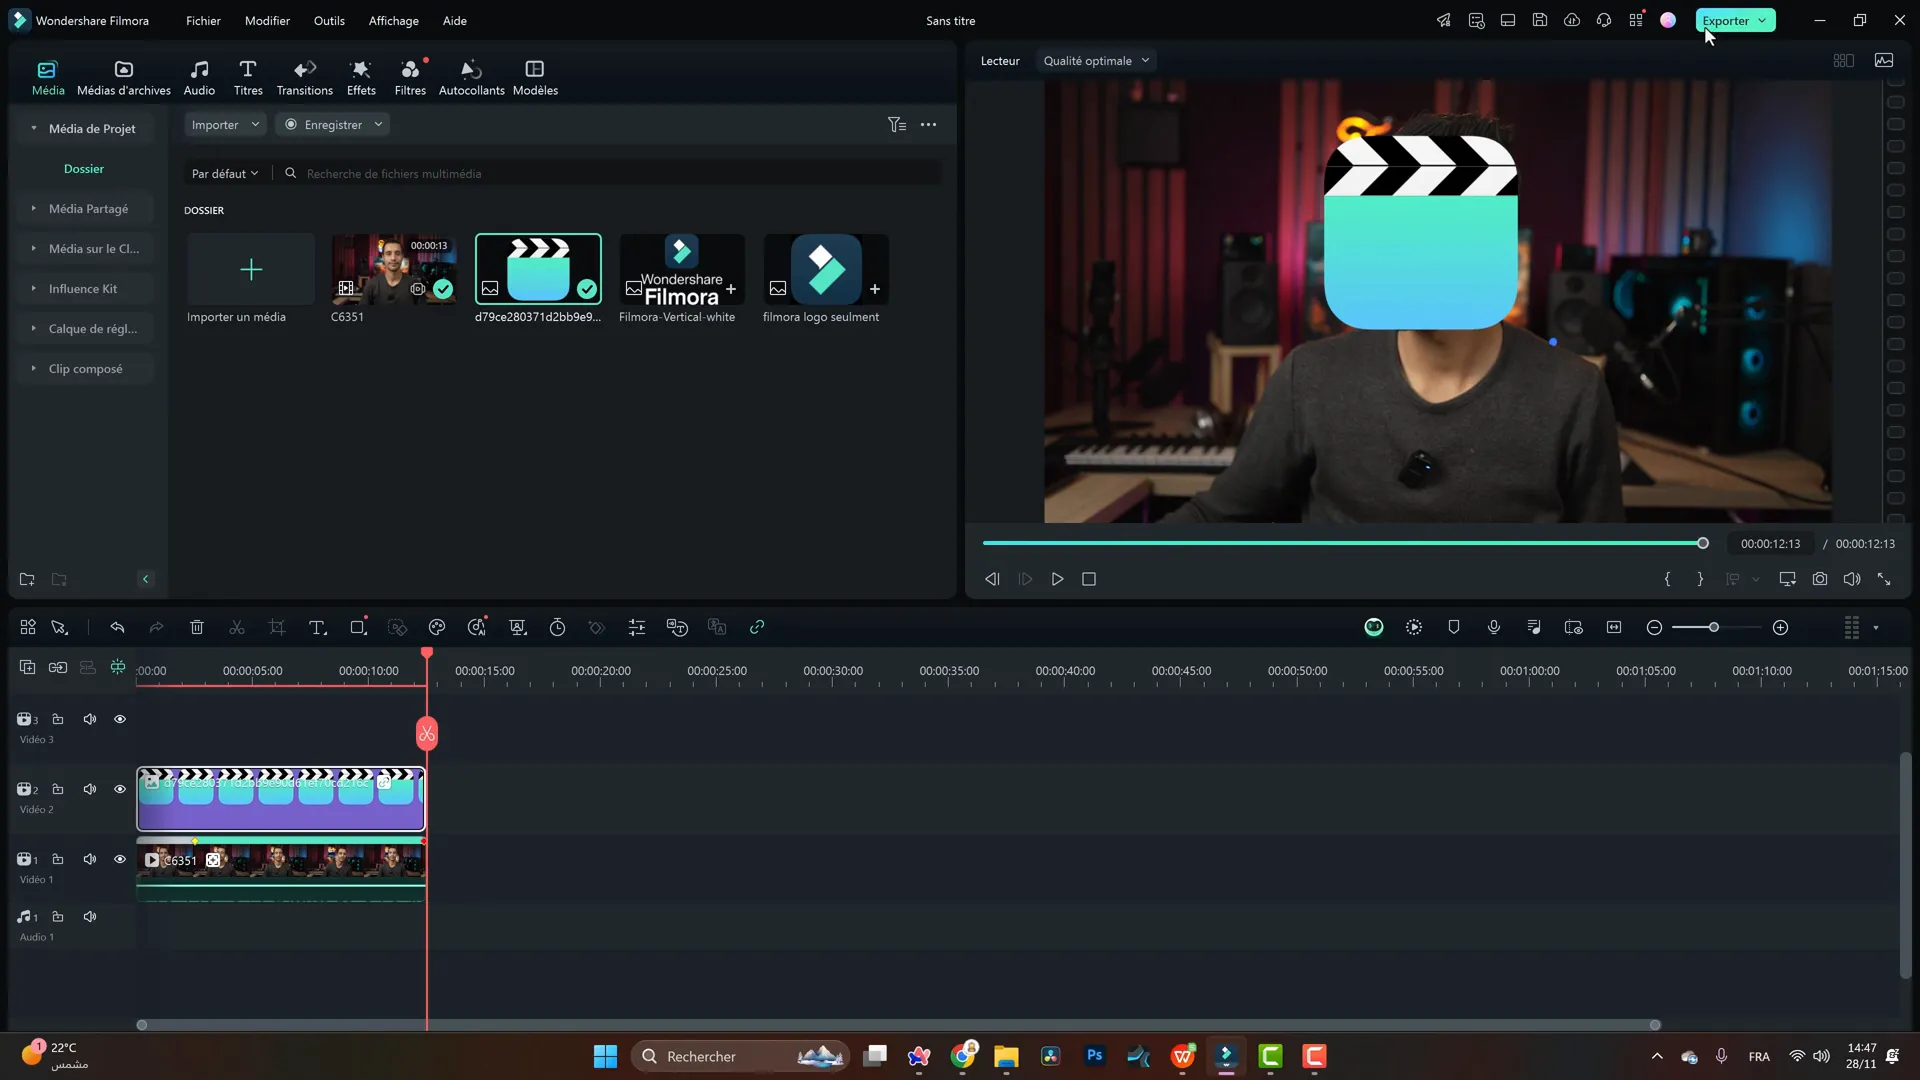The image size is (1920, 1080).
Task: Click the marker shield icon in timeline toolbar
Action: click(x=1454, y=627)
